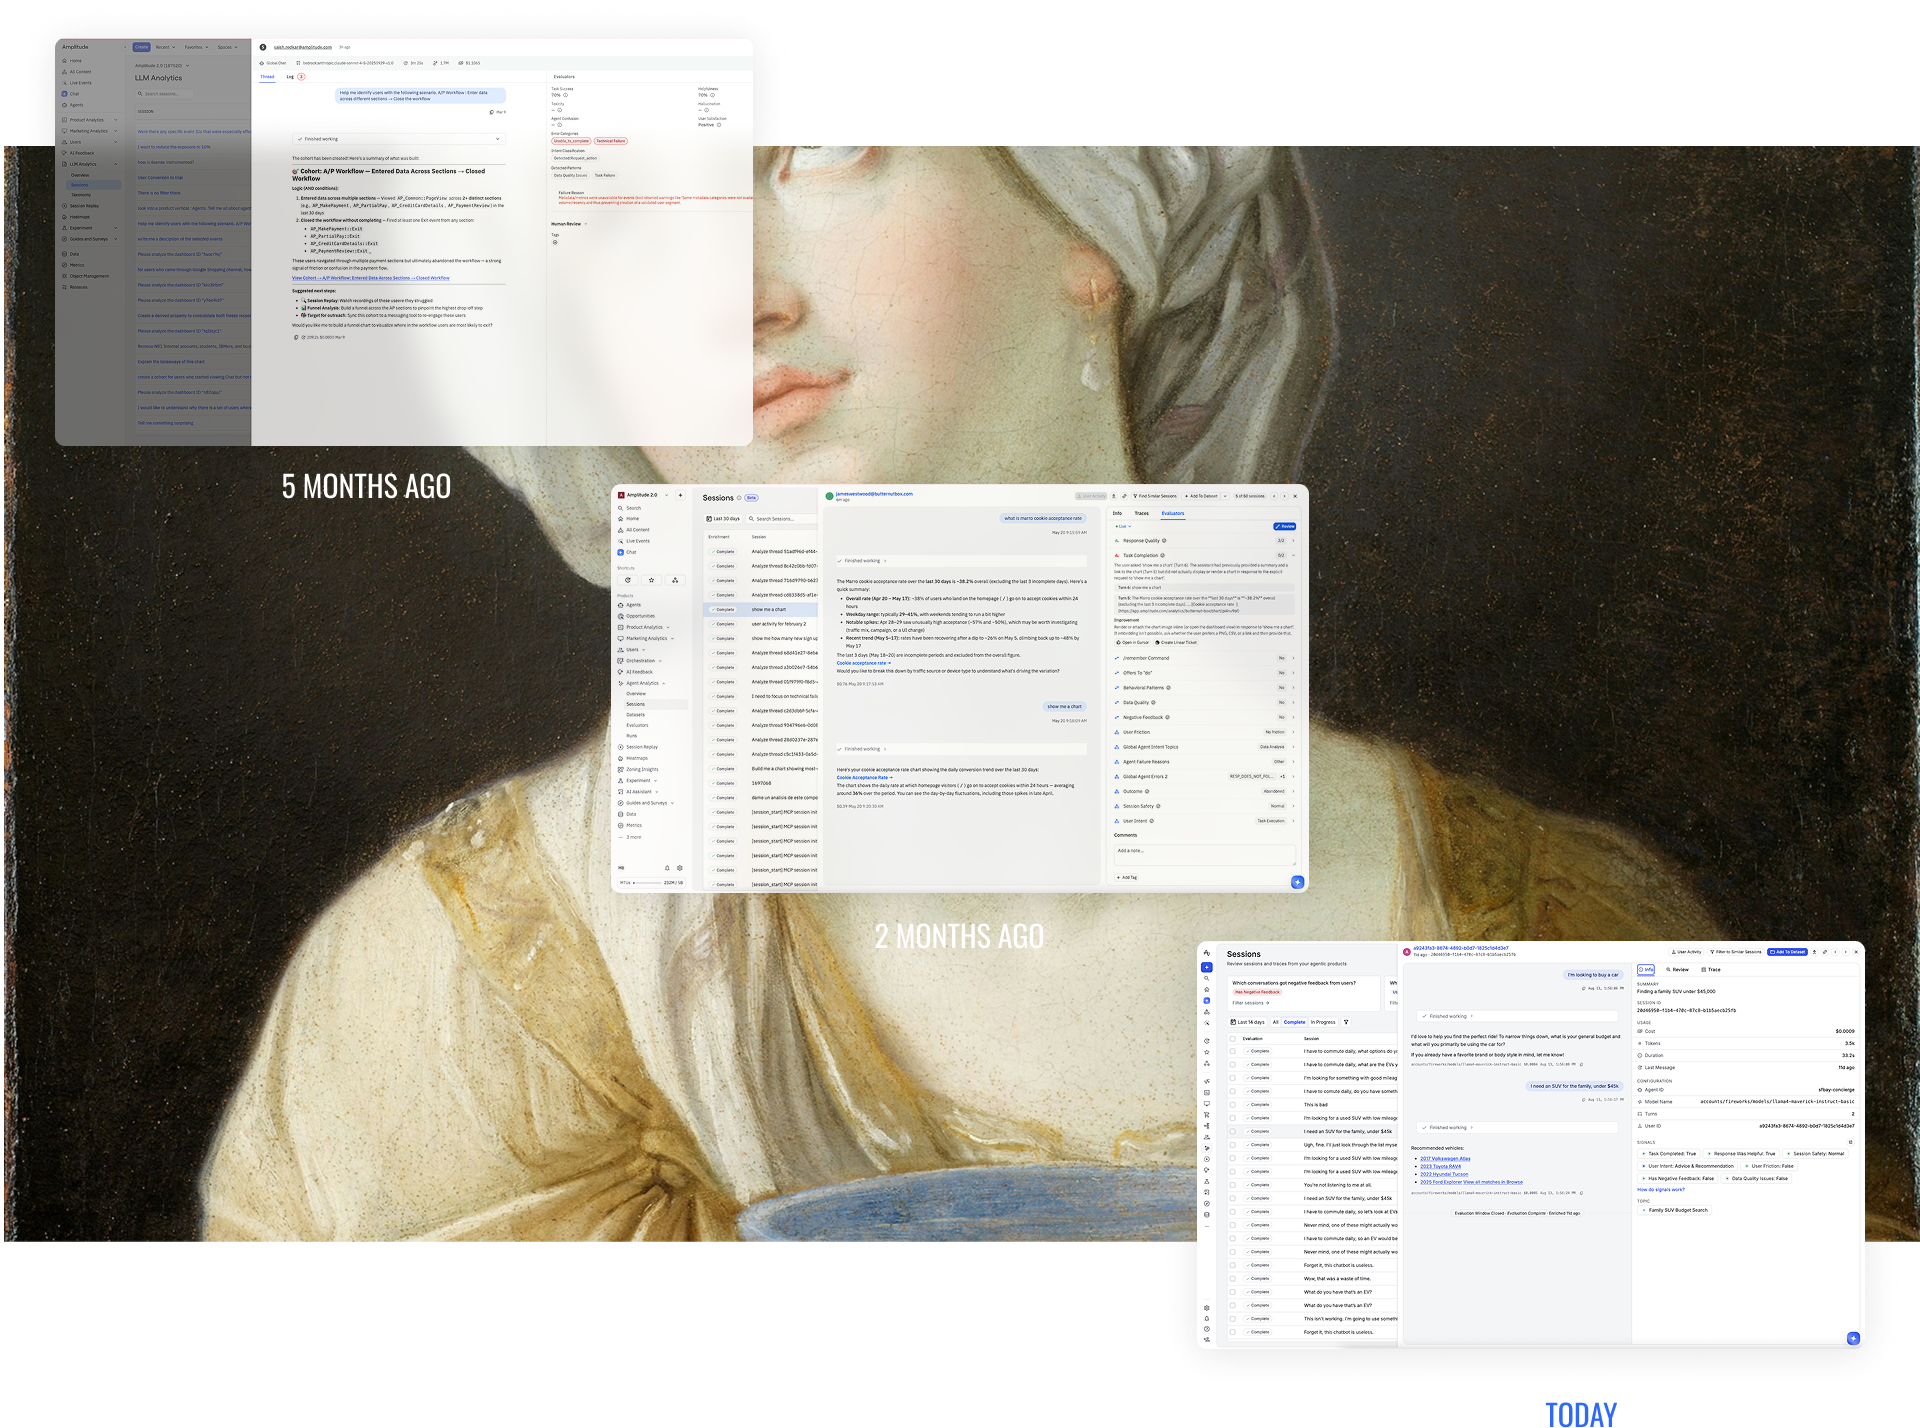Click the previous session arrow in the Today window
This screenshot has height=1428, width=1920.
1835,952
